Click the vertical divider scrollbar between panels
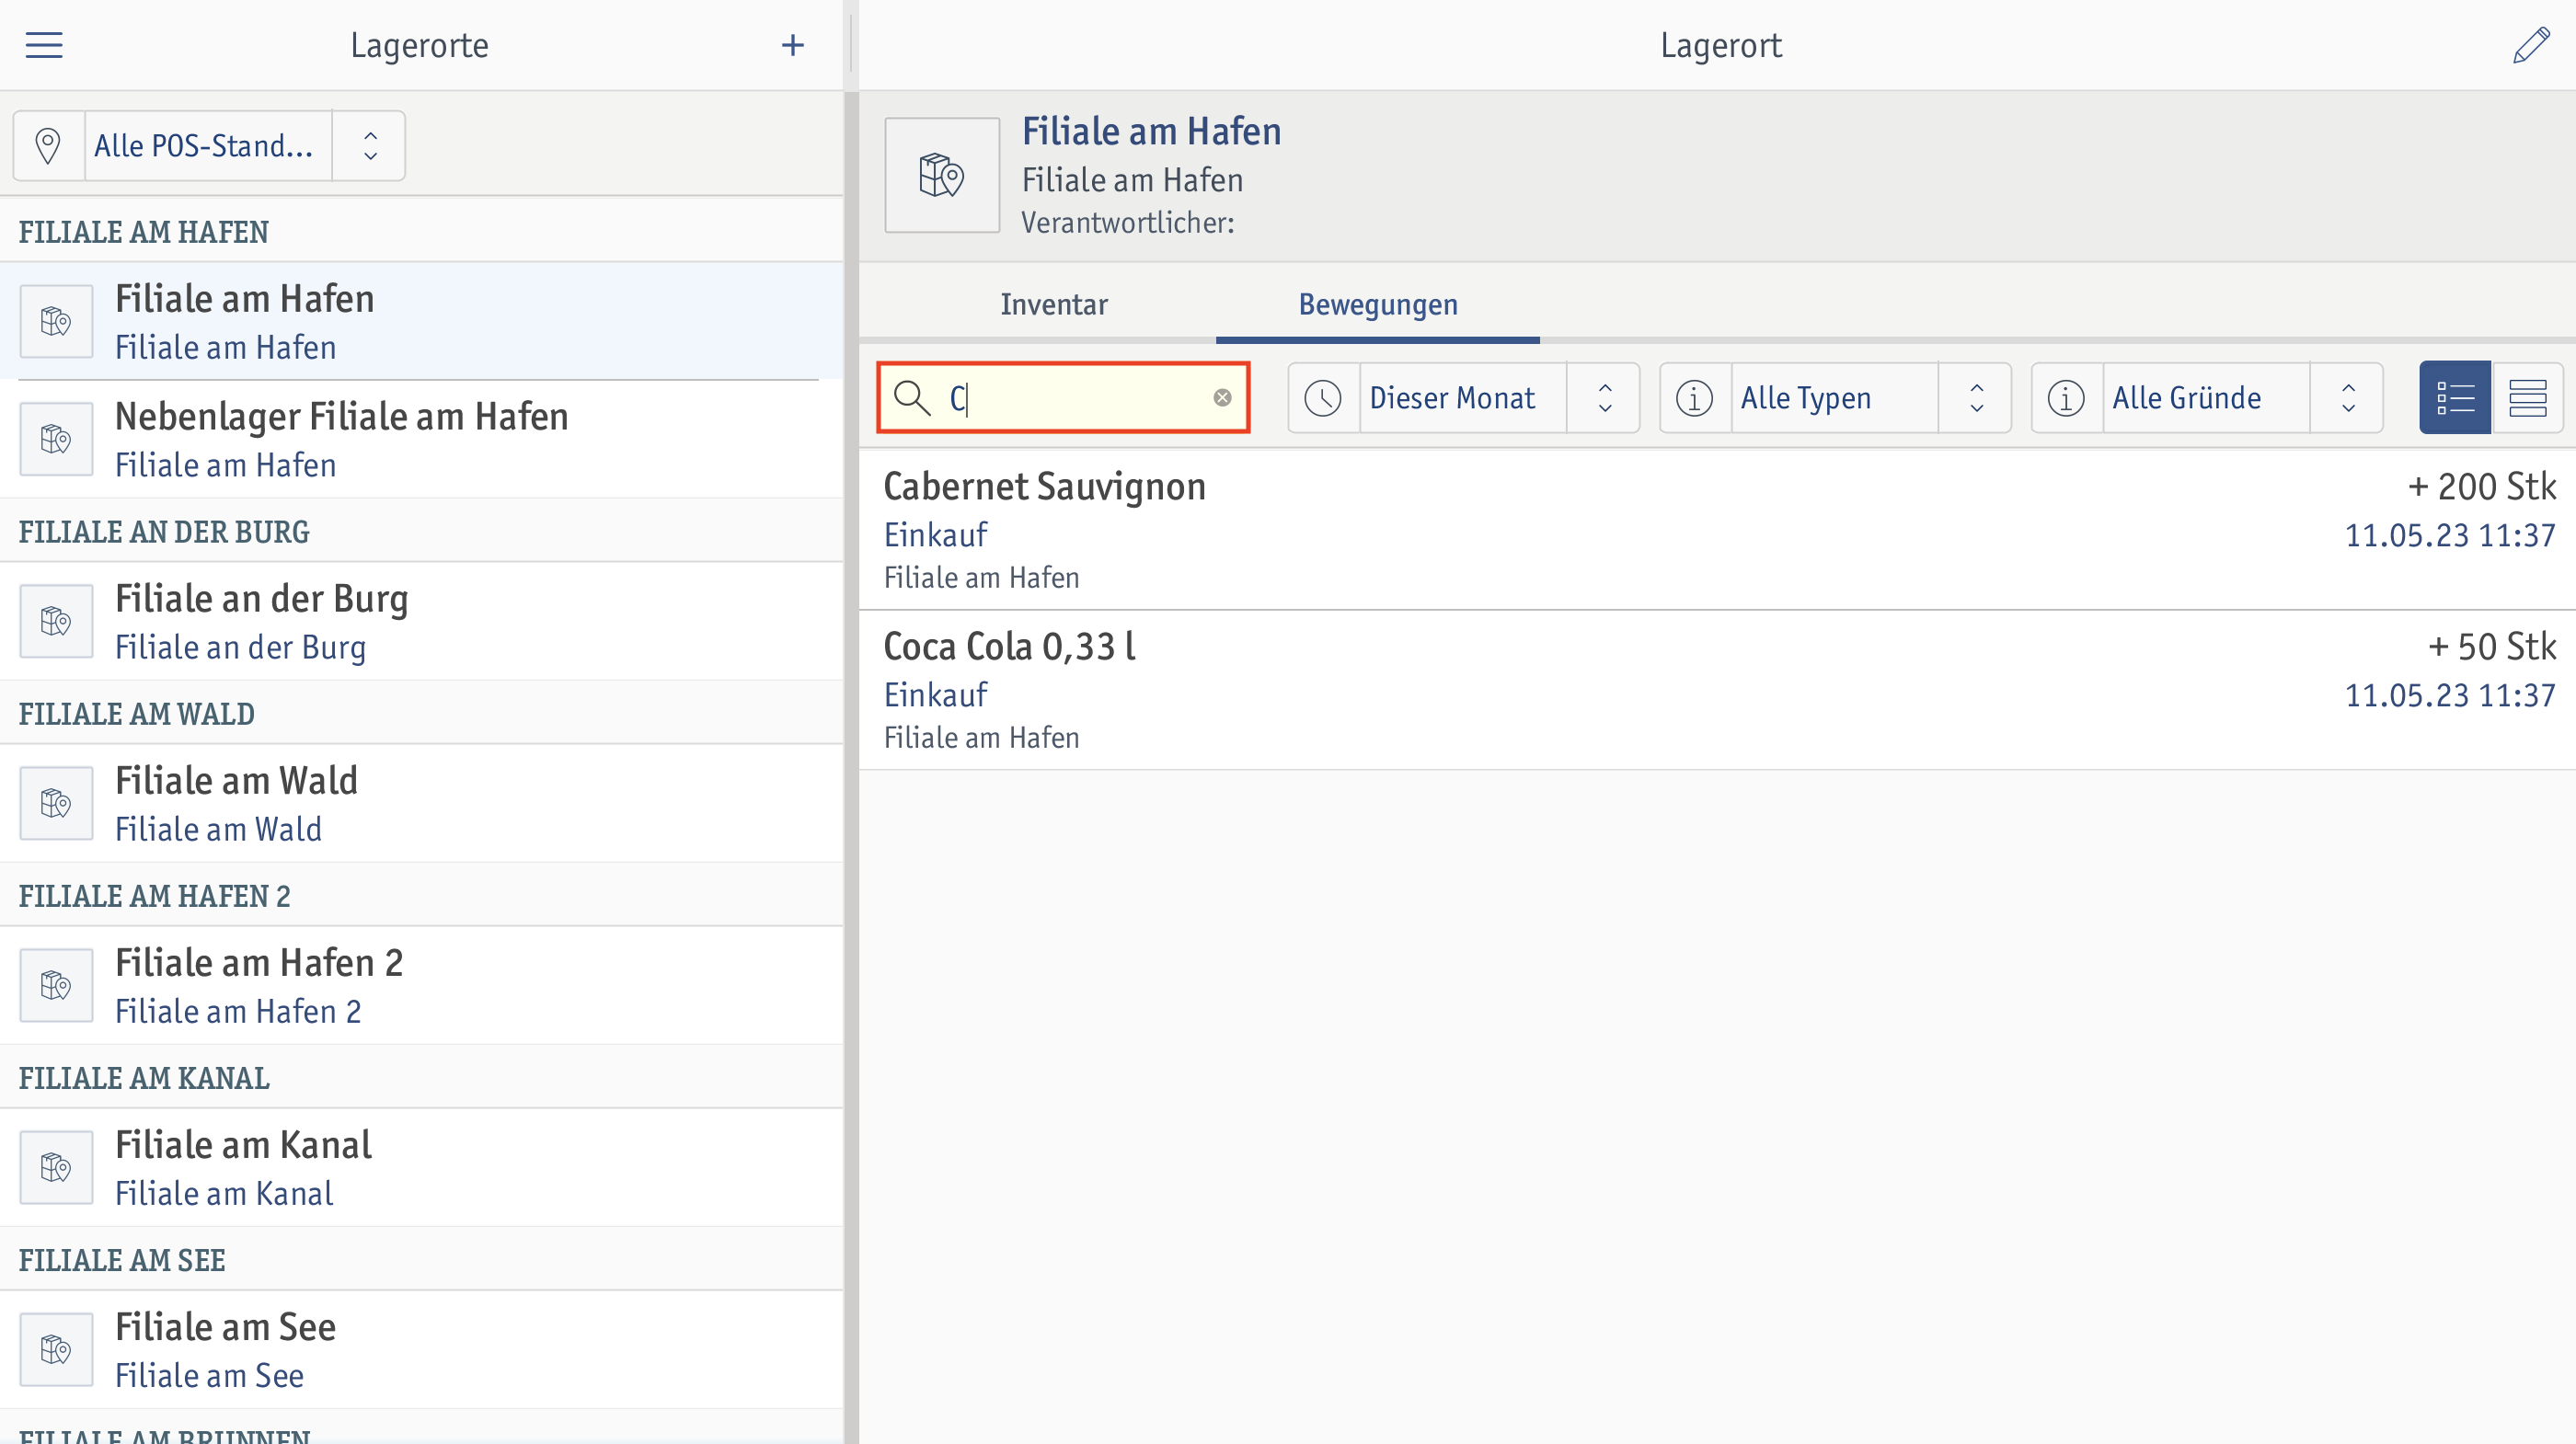2576x1444 pixels. point(851,767)
